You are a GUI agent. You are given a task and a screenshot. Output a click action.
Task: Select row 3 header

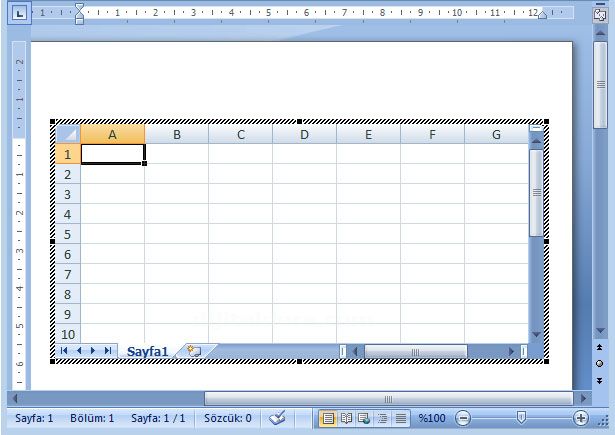pos(68,194)
